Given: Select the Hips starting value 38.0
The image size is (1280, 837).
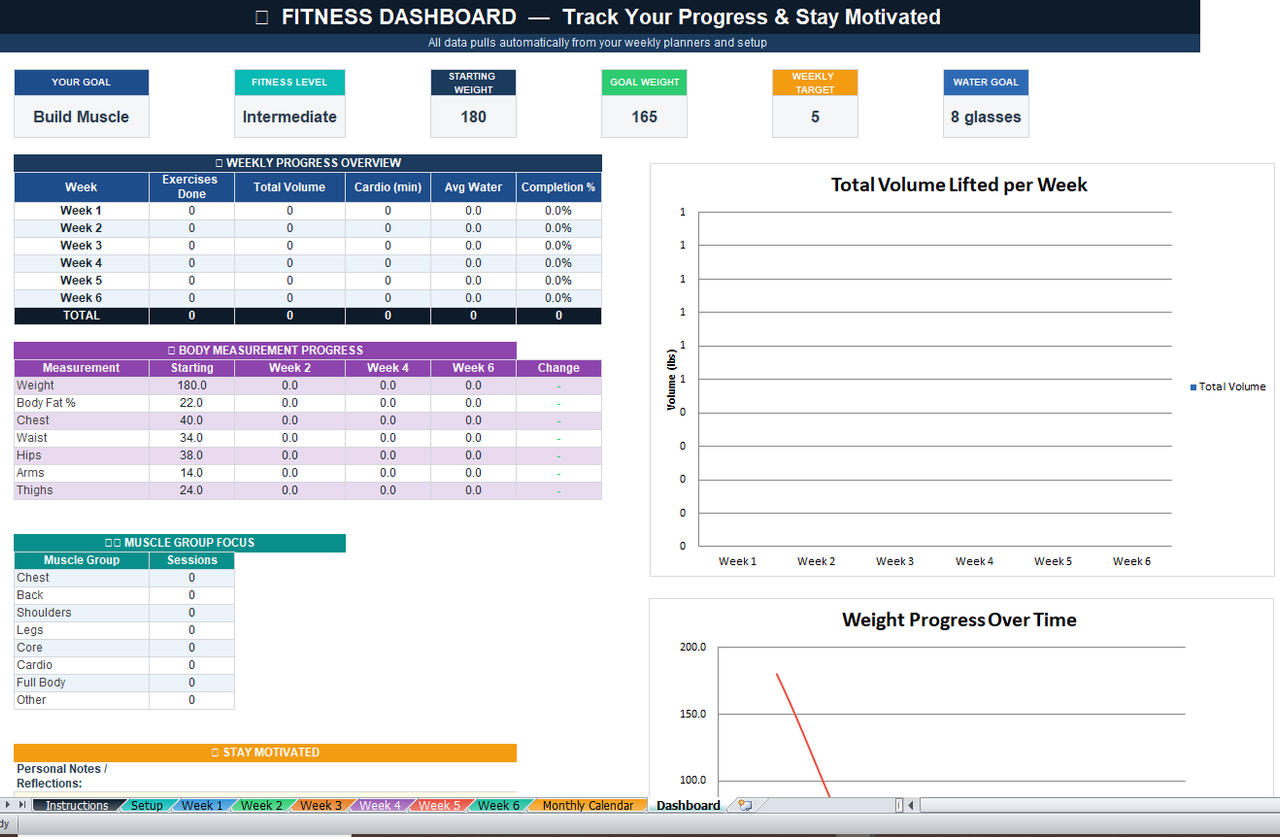Looking at the screenshot, I should point(192,456).
